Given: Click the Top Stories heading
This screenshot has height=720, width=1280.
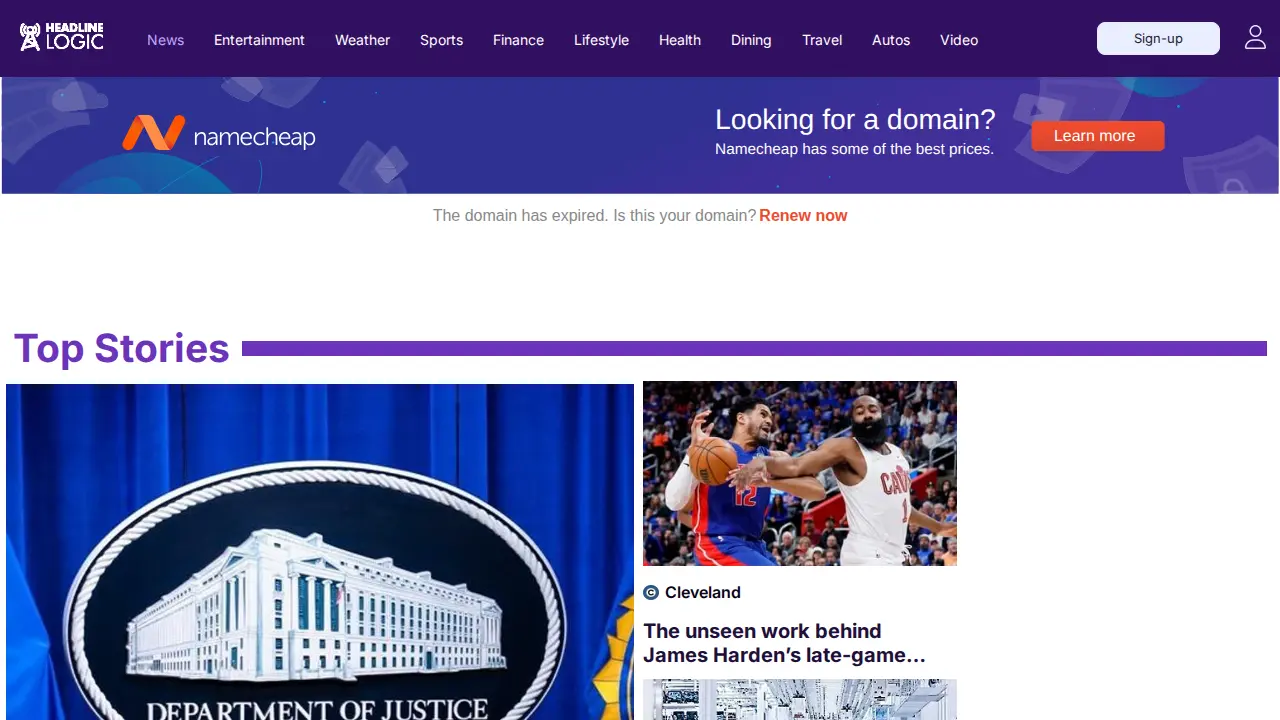Looking at the screenshot, I should click(122, 348).
